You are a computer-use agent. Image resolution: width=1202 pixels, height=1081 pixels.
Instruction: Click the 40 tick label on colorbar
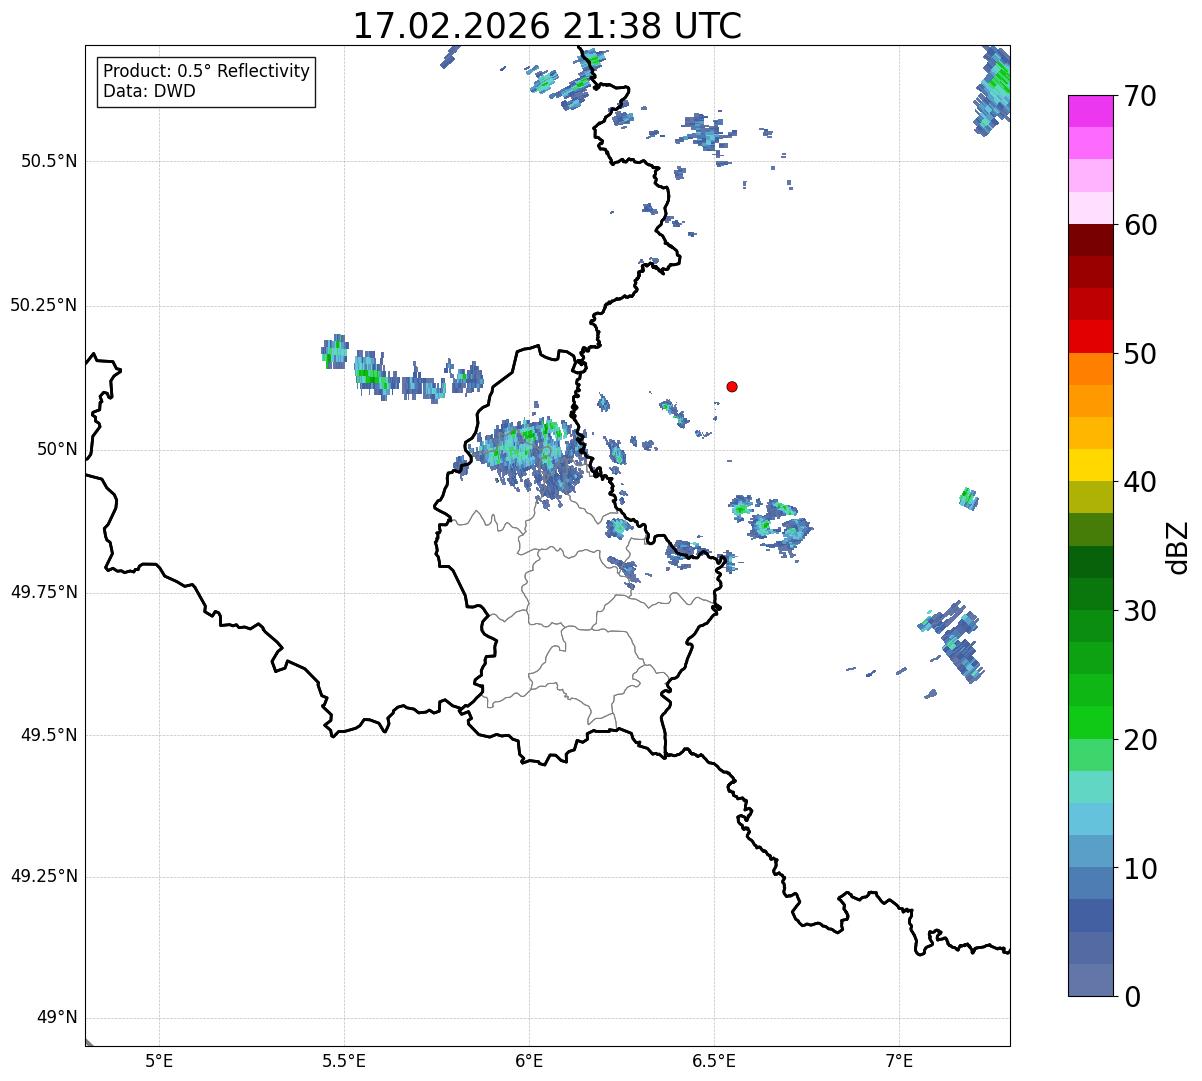1140,482
